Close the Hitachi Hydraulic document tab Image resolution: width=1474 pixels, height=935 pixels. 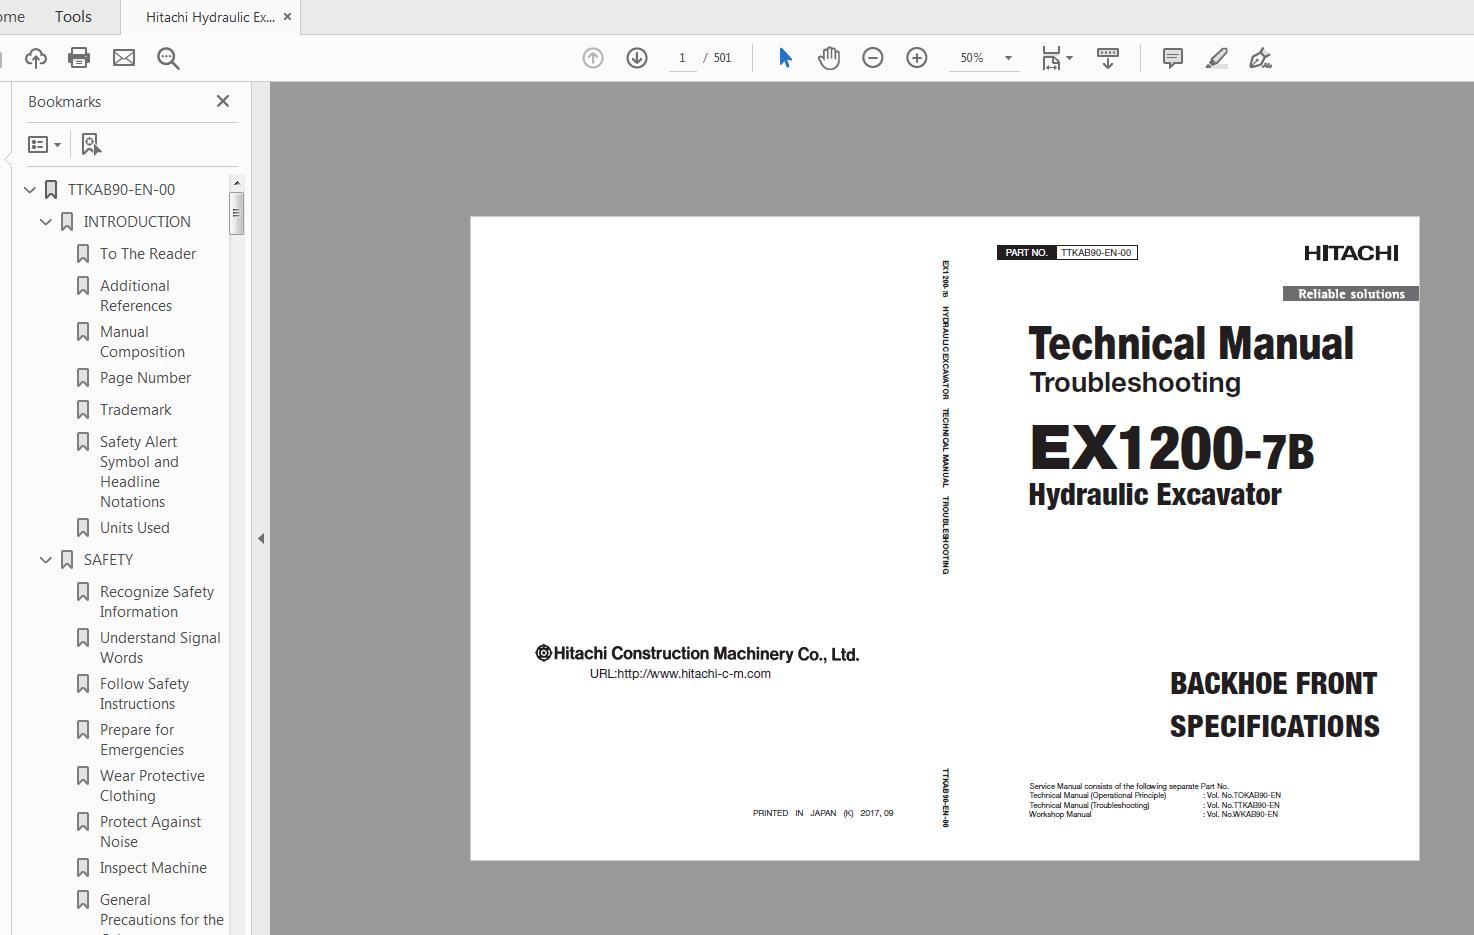(288, 17)
